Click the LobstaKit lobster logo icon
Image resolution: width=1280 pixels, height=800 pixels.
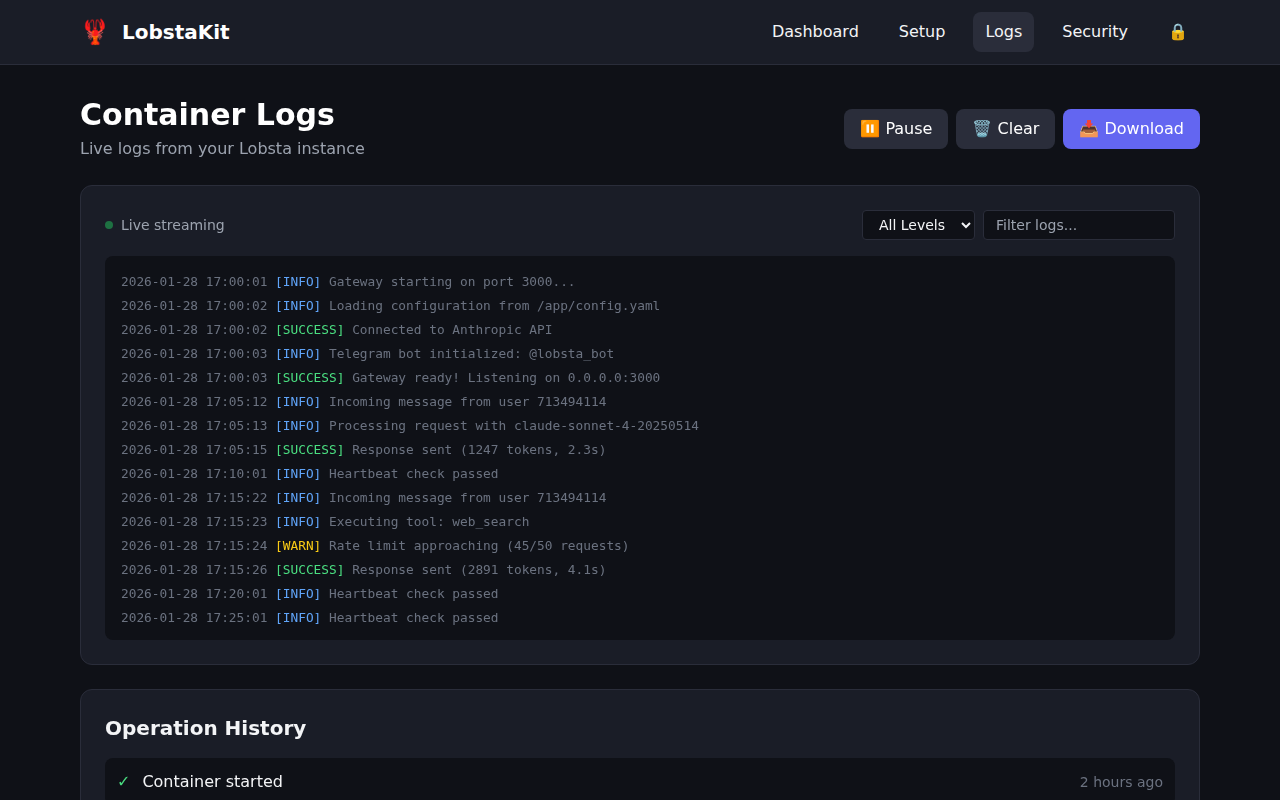[x=95, y=31]
